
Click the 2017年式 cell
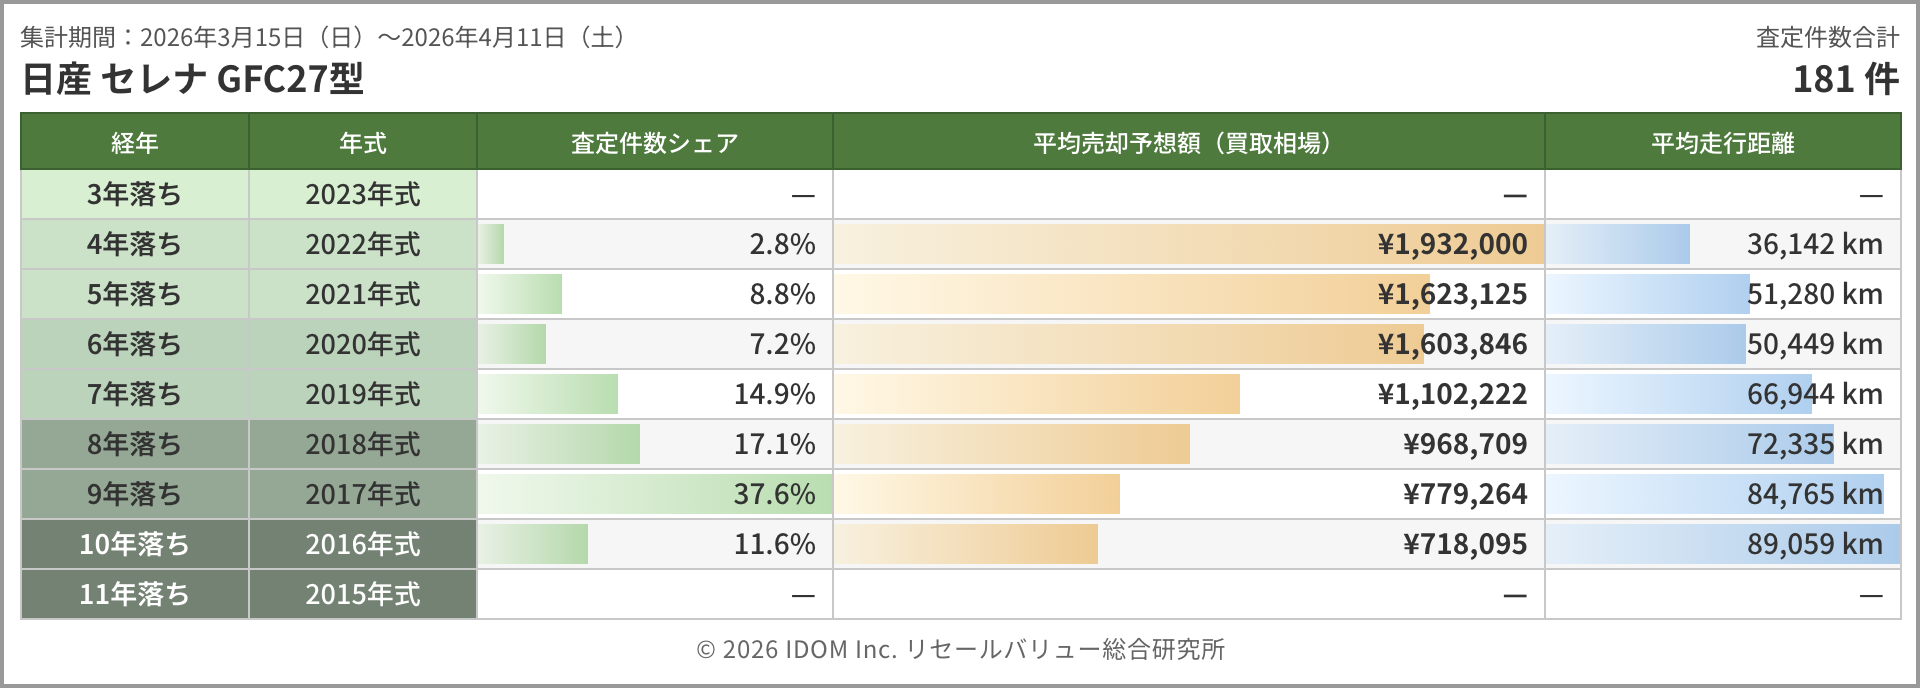click(362, 494)
